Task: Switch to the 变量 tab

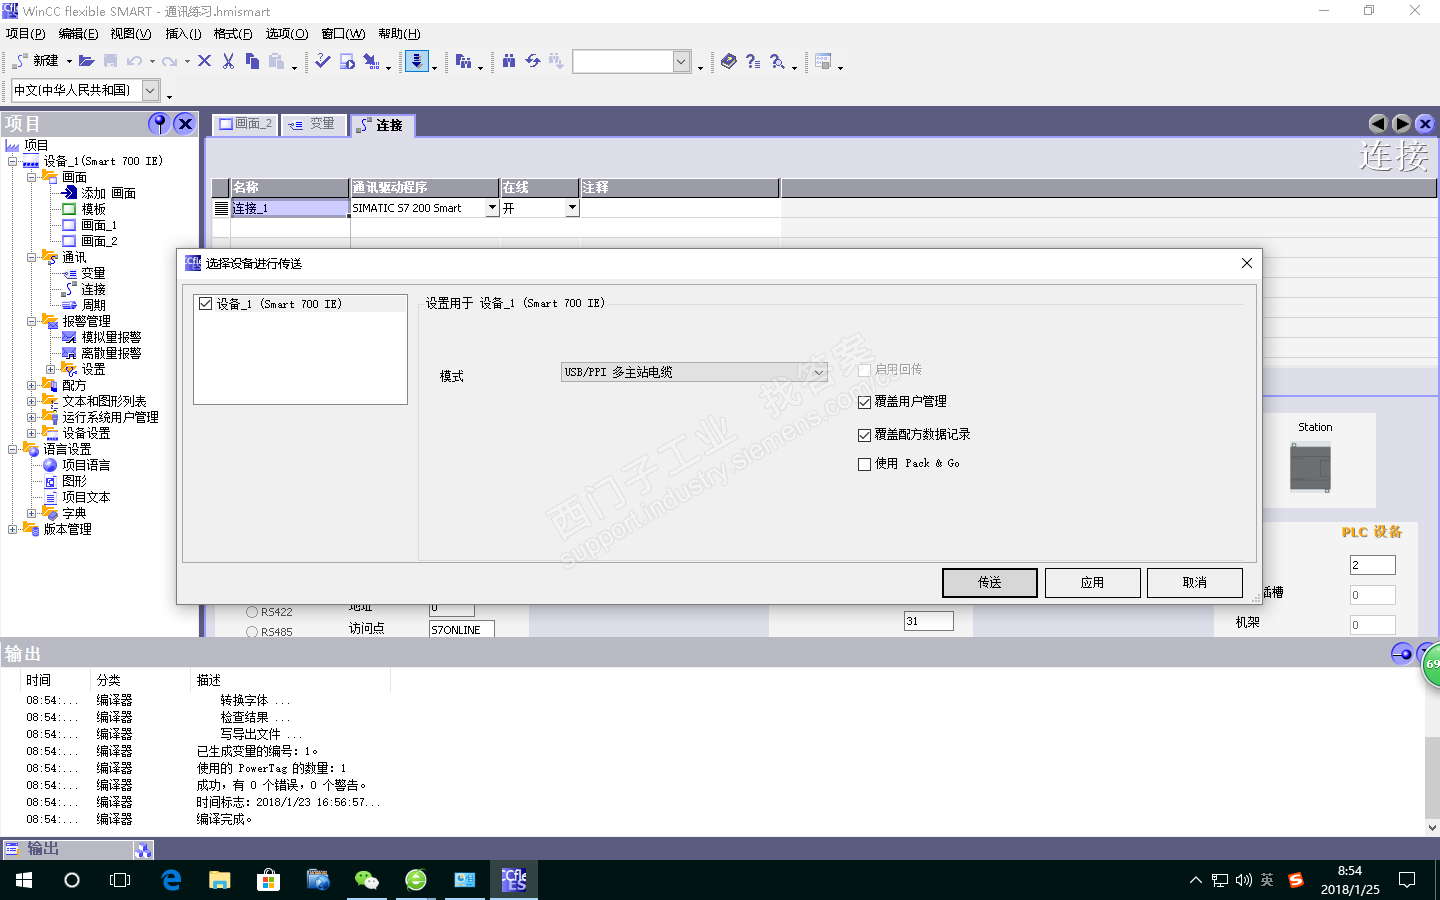Action: point(313,124)
